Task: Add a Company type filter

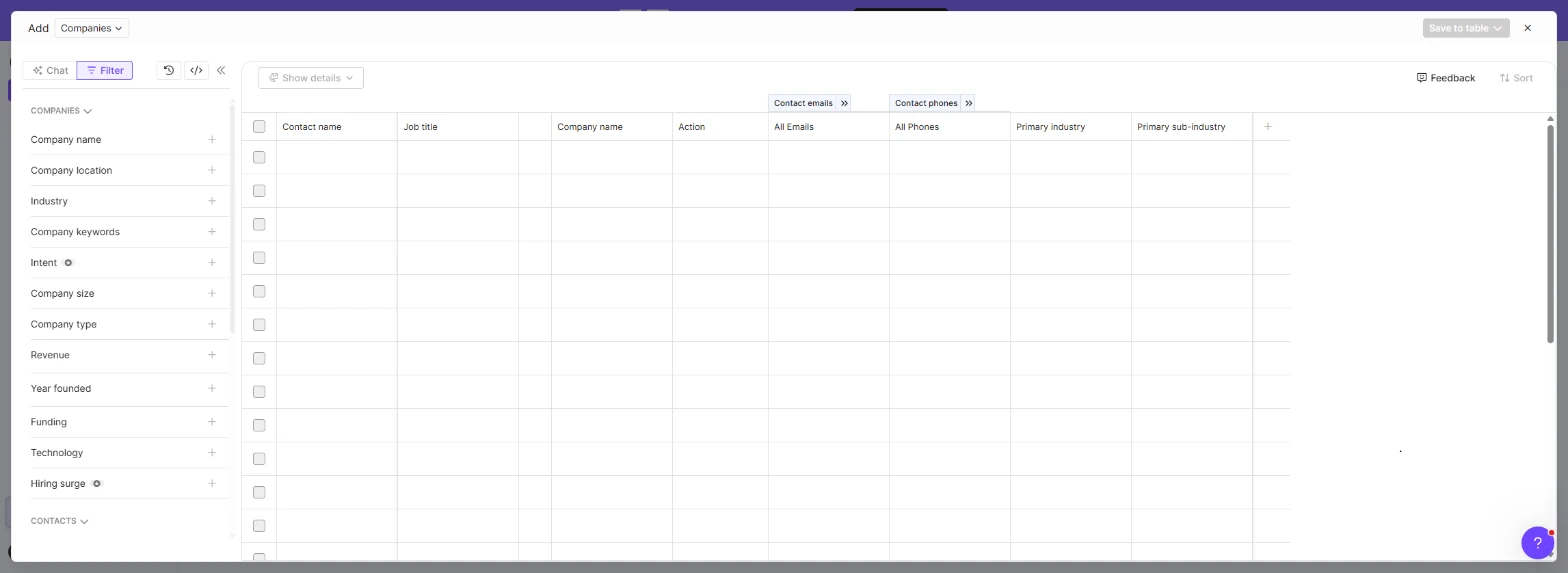Action: pos(212,324)
